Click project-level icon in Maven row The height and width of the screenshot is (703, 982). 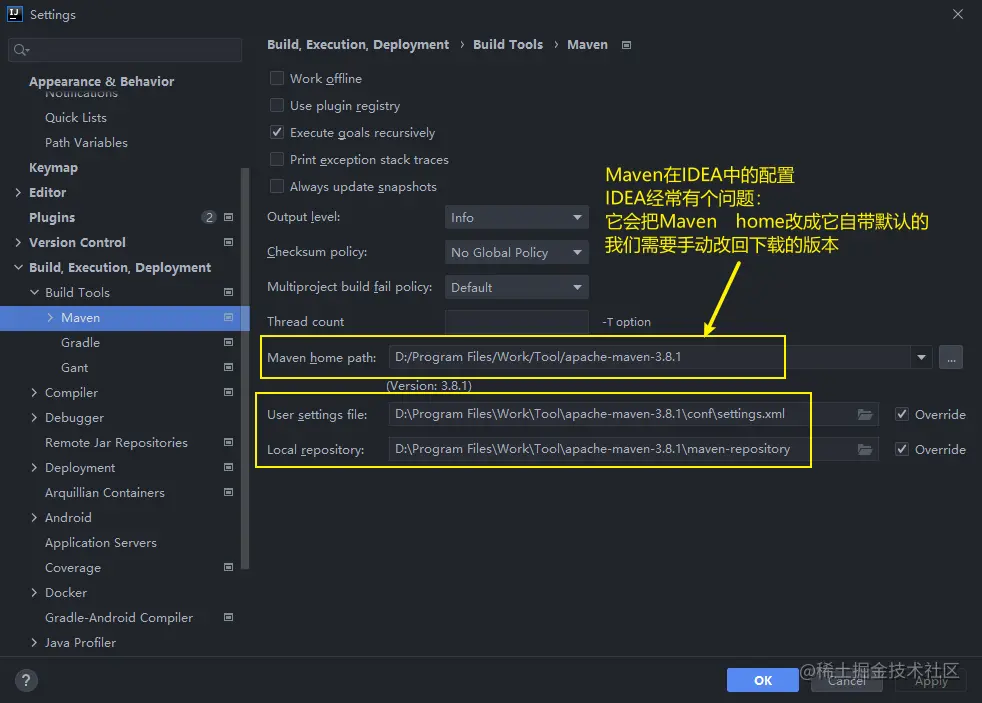(x=229, y=317)
